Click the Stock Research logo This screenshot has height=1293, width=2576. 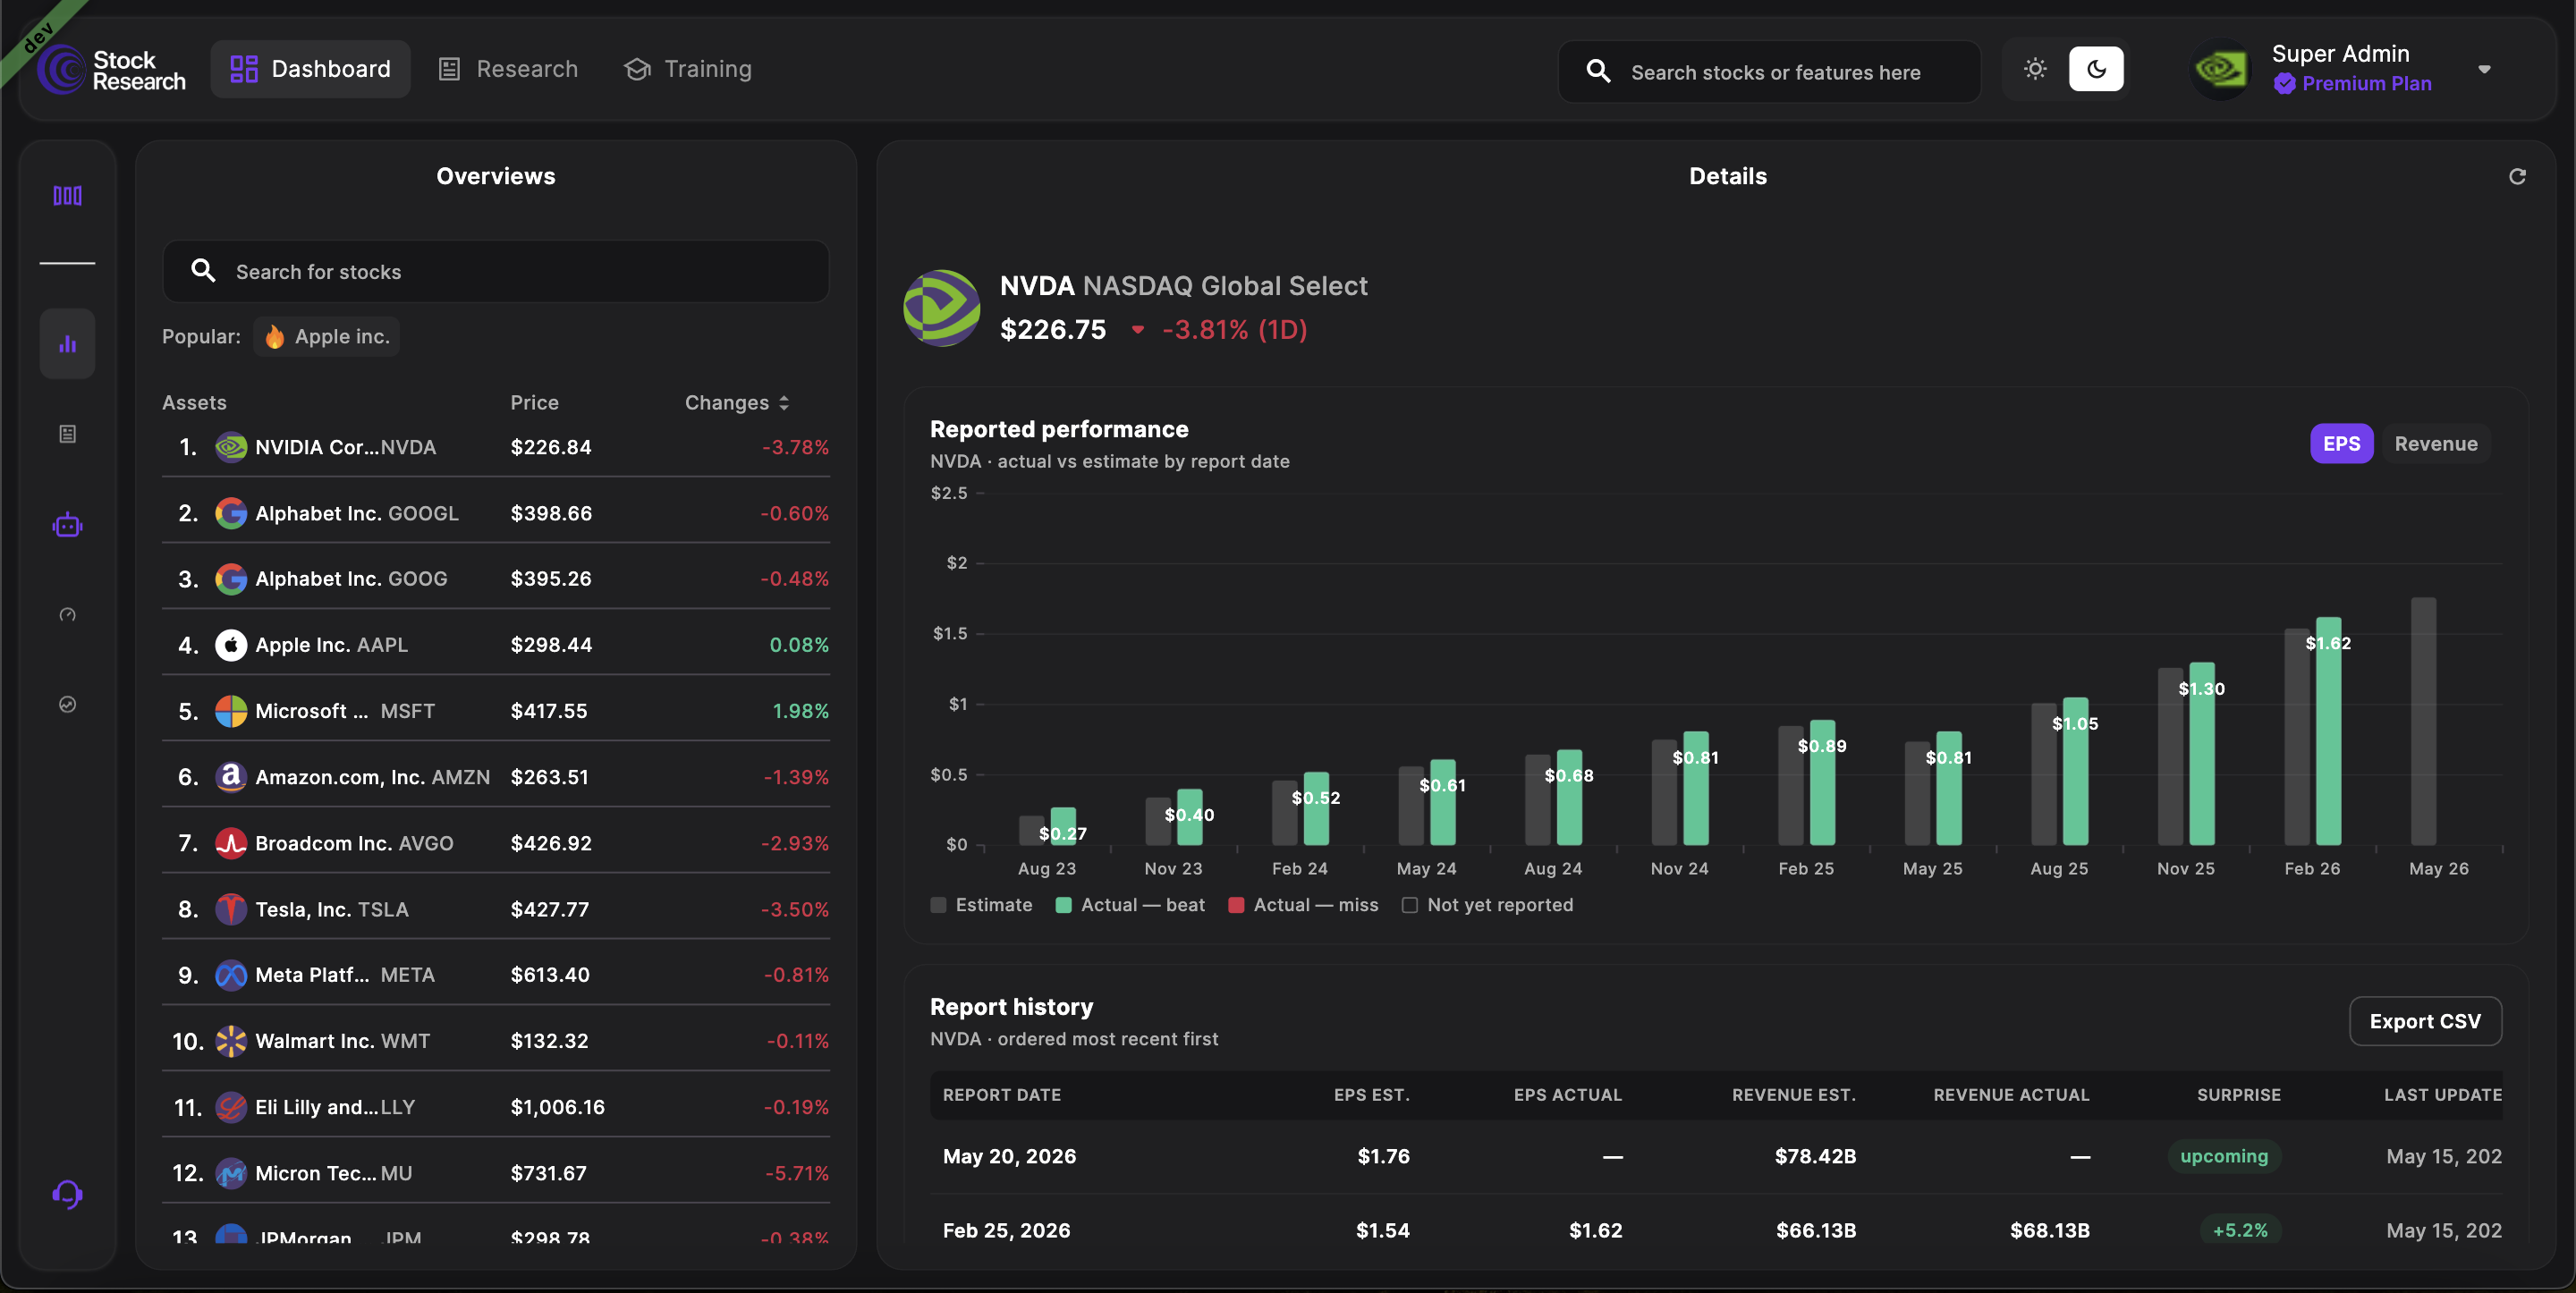pos(112,70)
